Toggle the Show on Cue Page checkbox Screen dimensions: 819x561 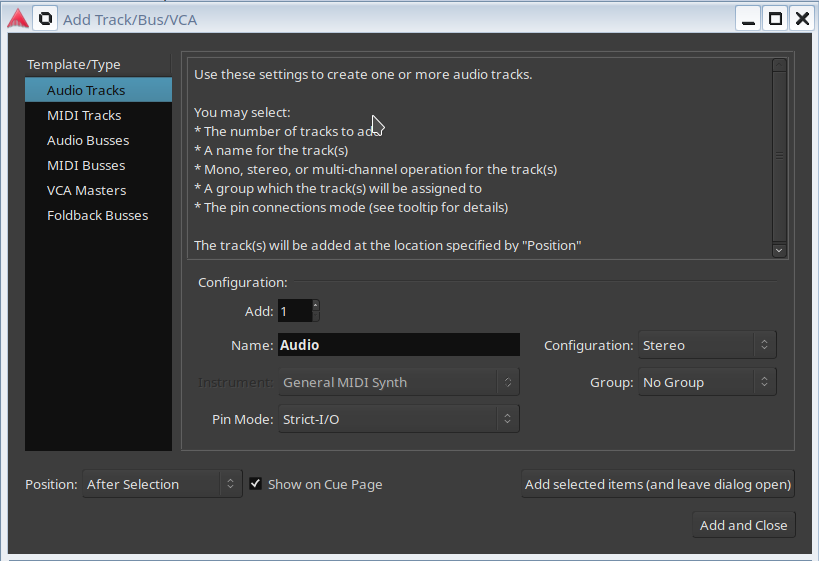[256, 484]
